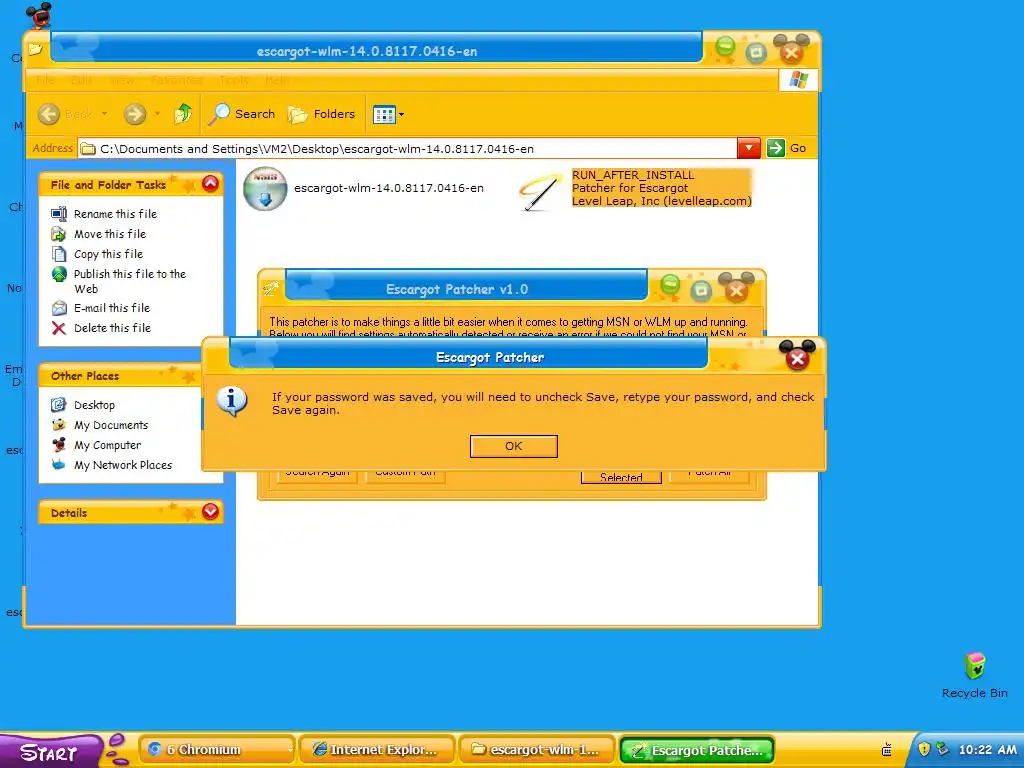The image size is (1024, 768).
Task: Select the escargot-wlm installer file icon
Action: [265, 189]
